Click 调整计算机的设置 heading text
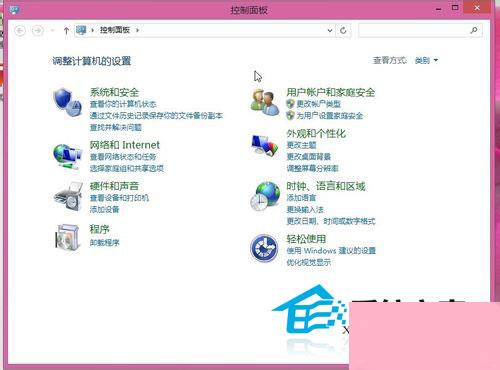Image resolution: width=500 pixels, height=370 pixels. 91,61
